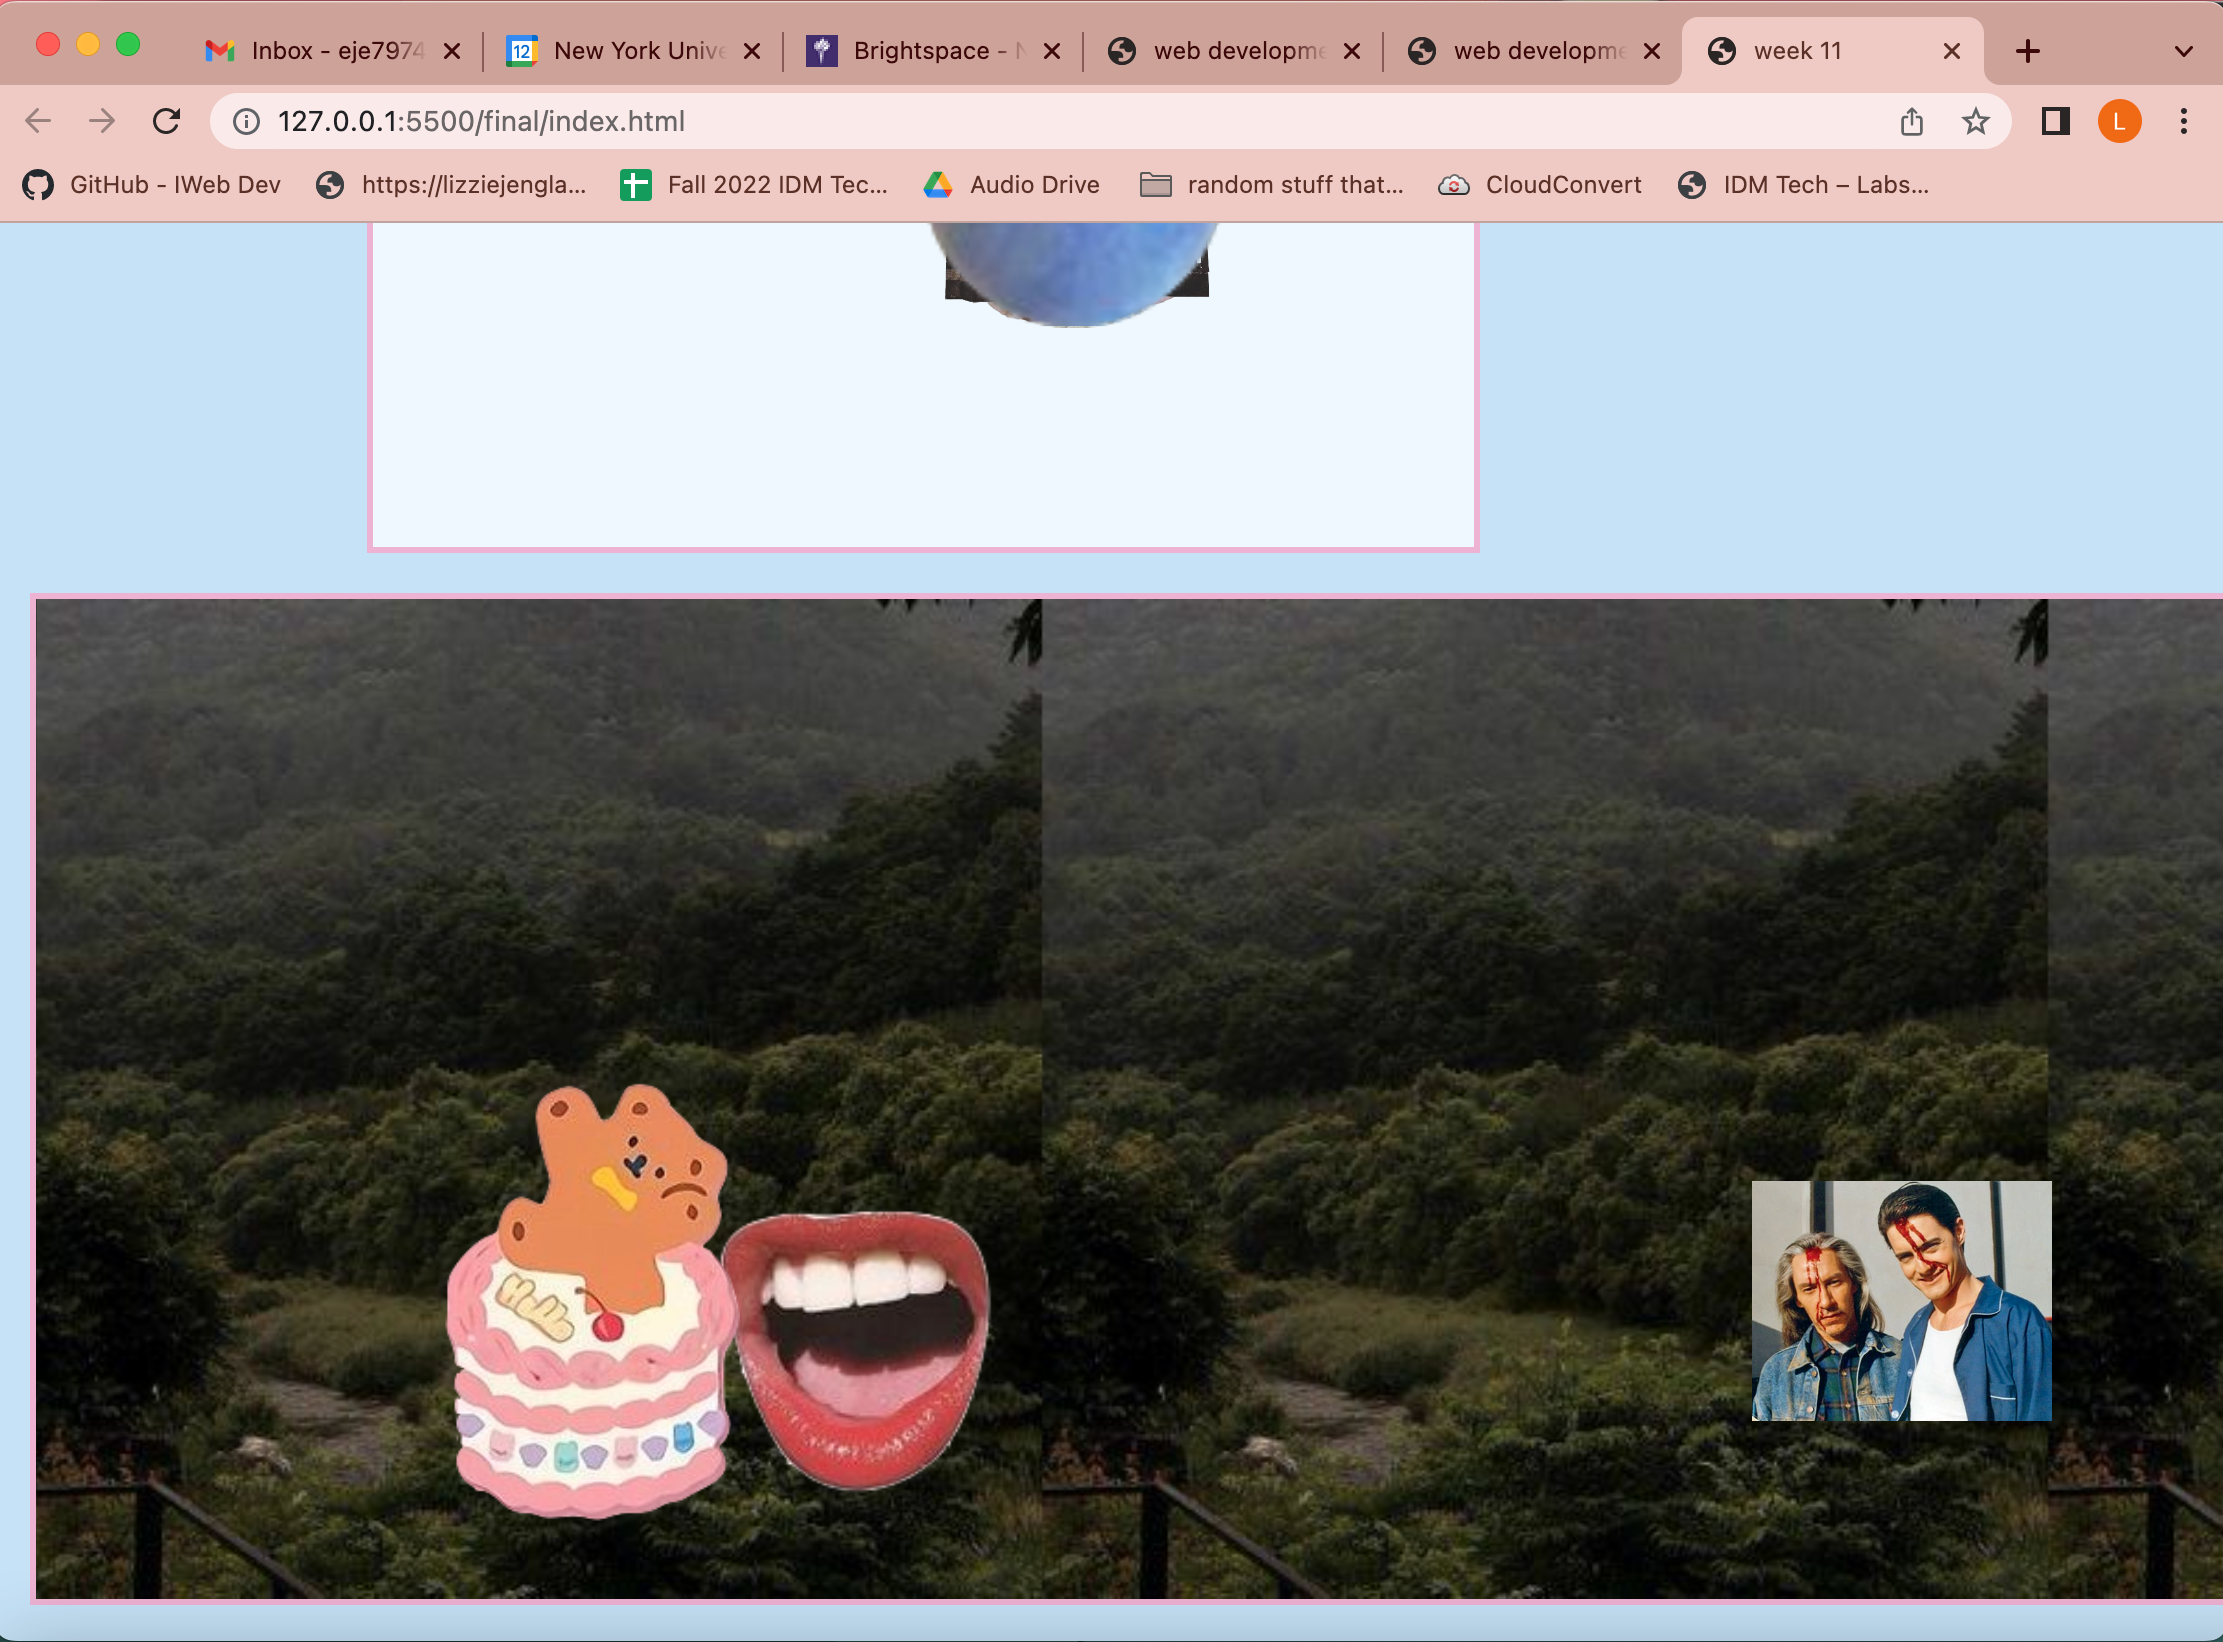
Task: Click the address bar URL field
Action: click(x=1000, y=122)
